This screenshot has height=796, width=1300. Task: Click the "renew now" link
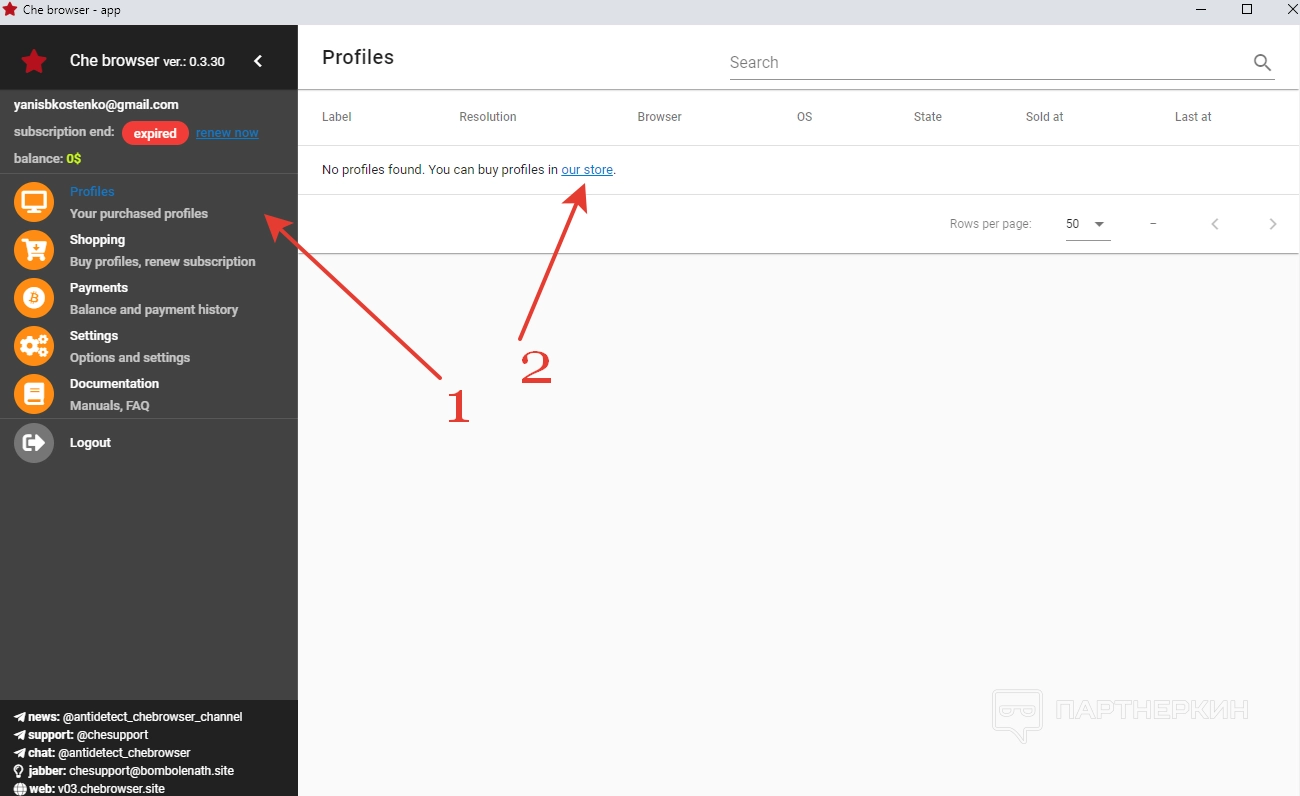[x=227, y=133]
